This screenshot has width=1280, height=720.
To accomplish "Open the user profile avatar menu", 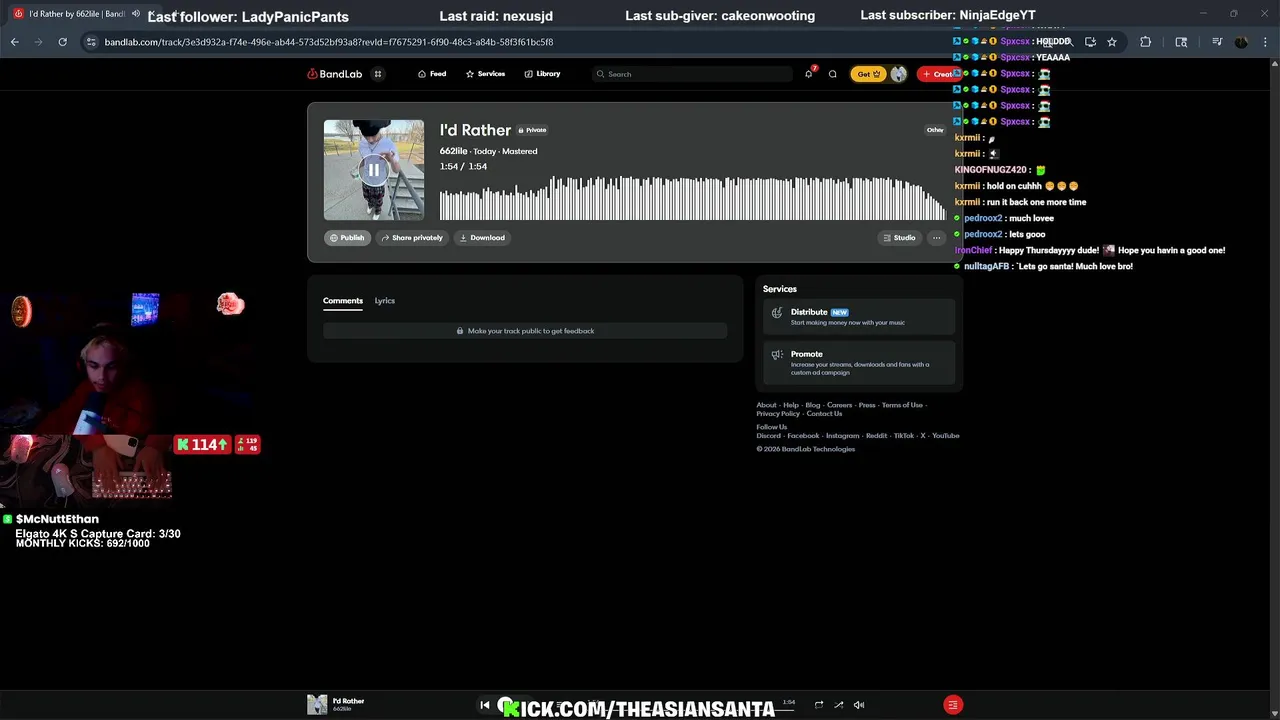I will tap(898, 74).
